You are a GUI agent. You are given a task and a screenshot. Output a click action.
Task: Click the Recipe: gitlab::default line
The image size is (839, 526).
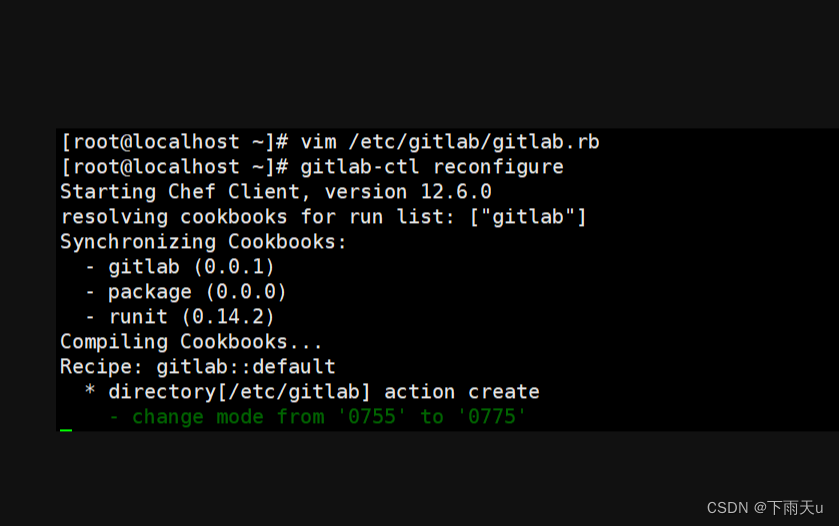coord(197,367)
